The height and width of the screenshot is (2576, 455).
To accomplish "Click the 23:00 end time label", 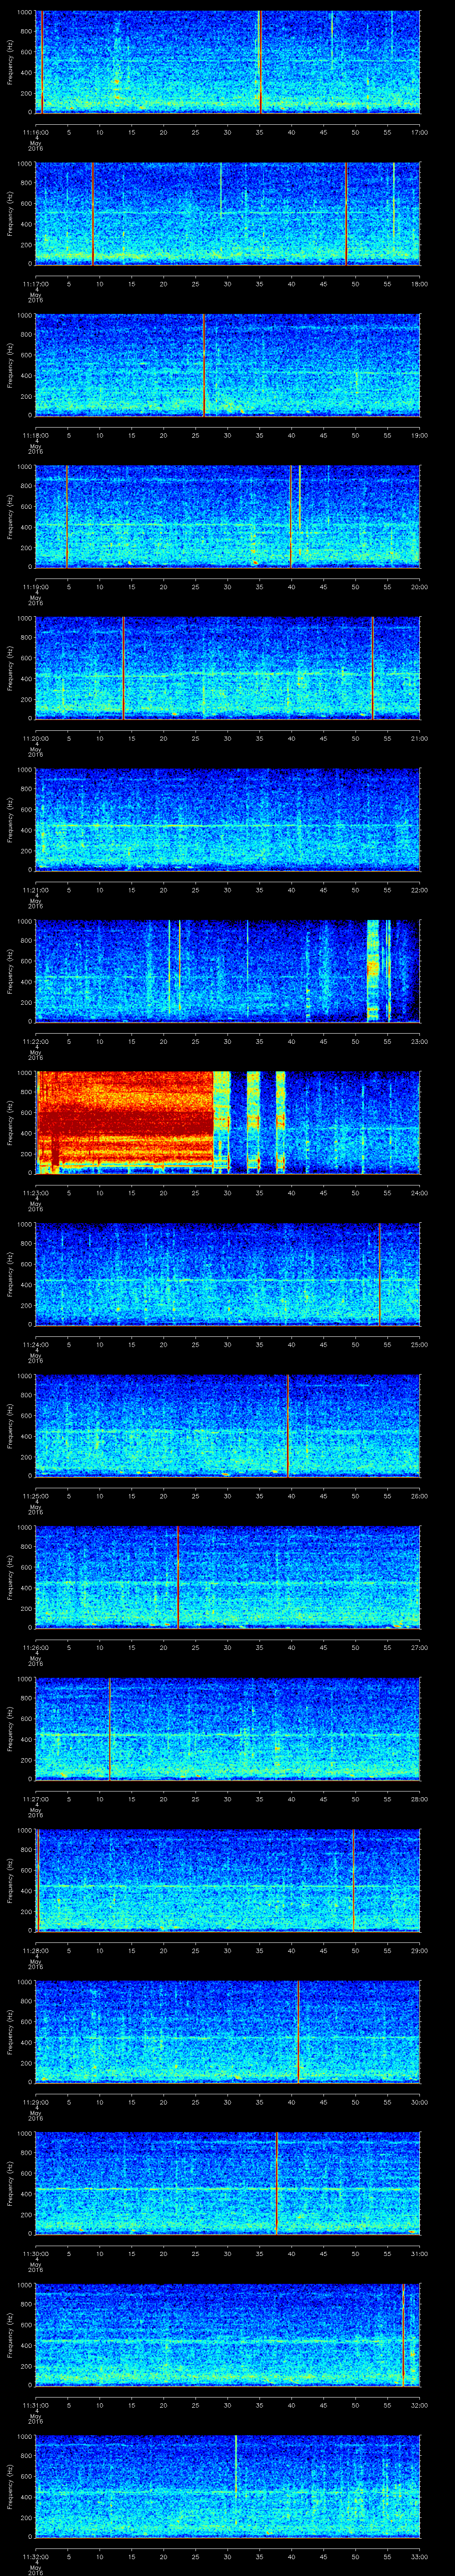I will click(419, 1041).
